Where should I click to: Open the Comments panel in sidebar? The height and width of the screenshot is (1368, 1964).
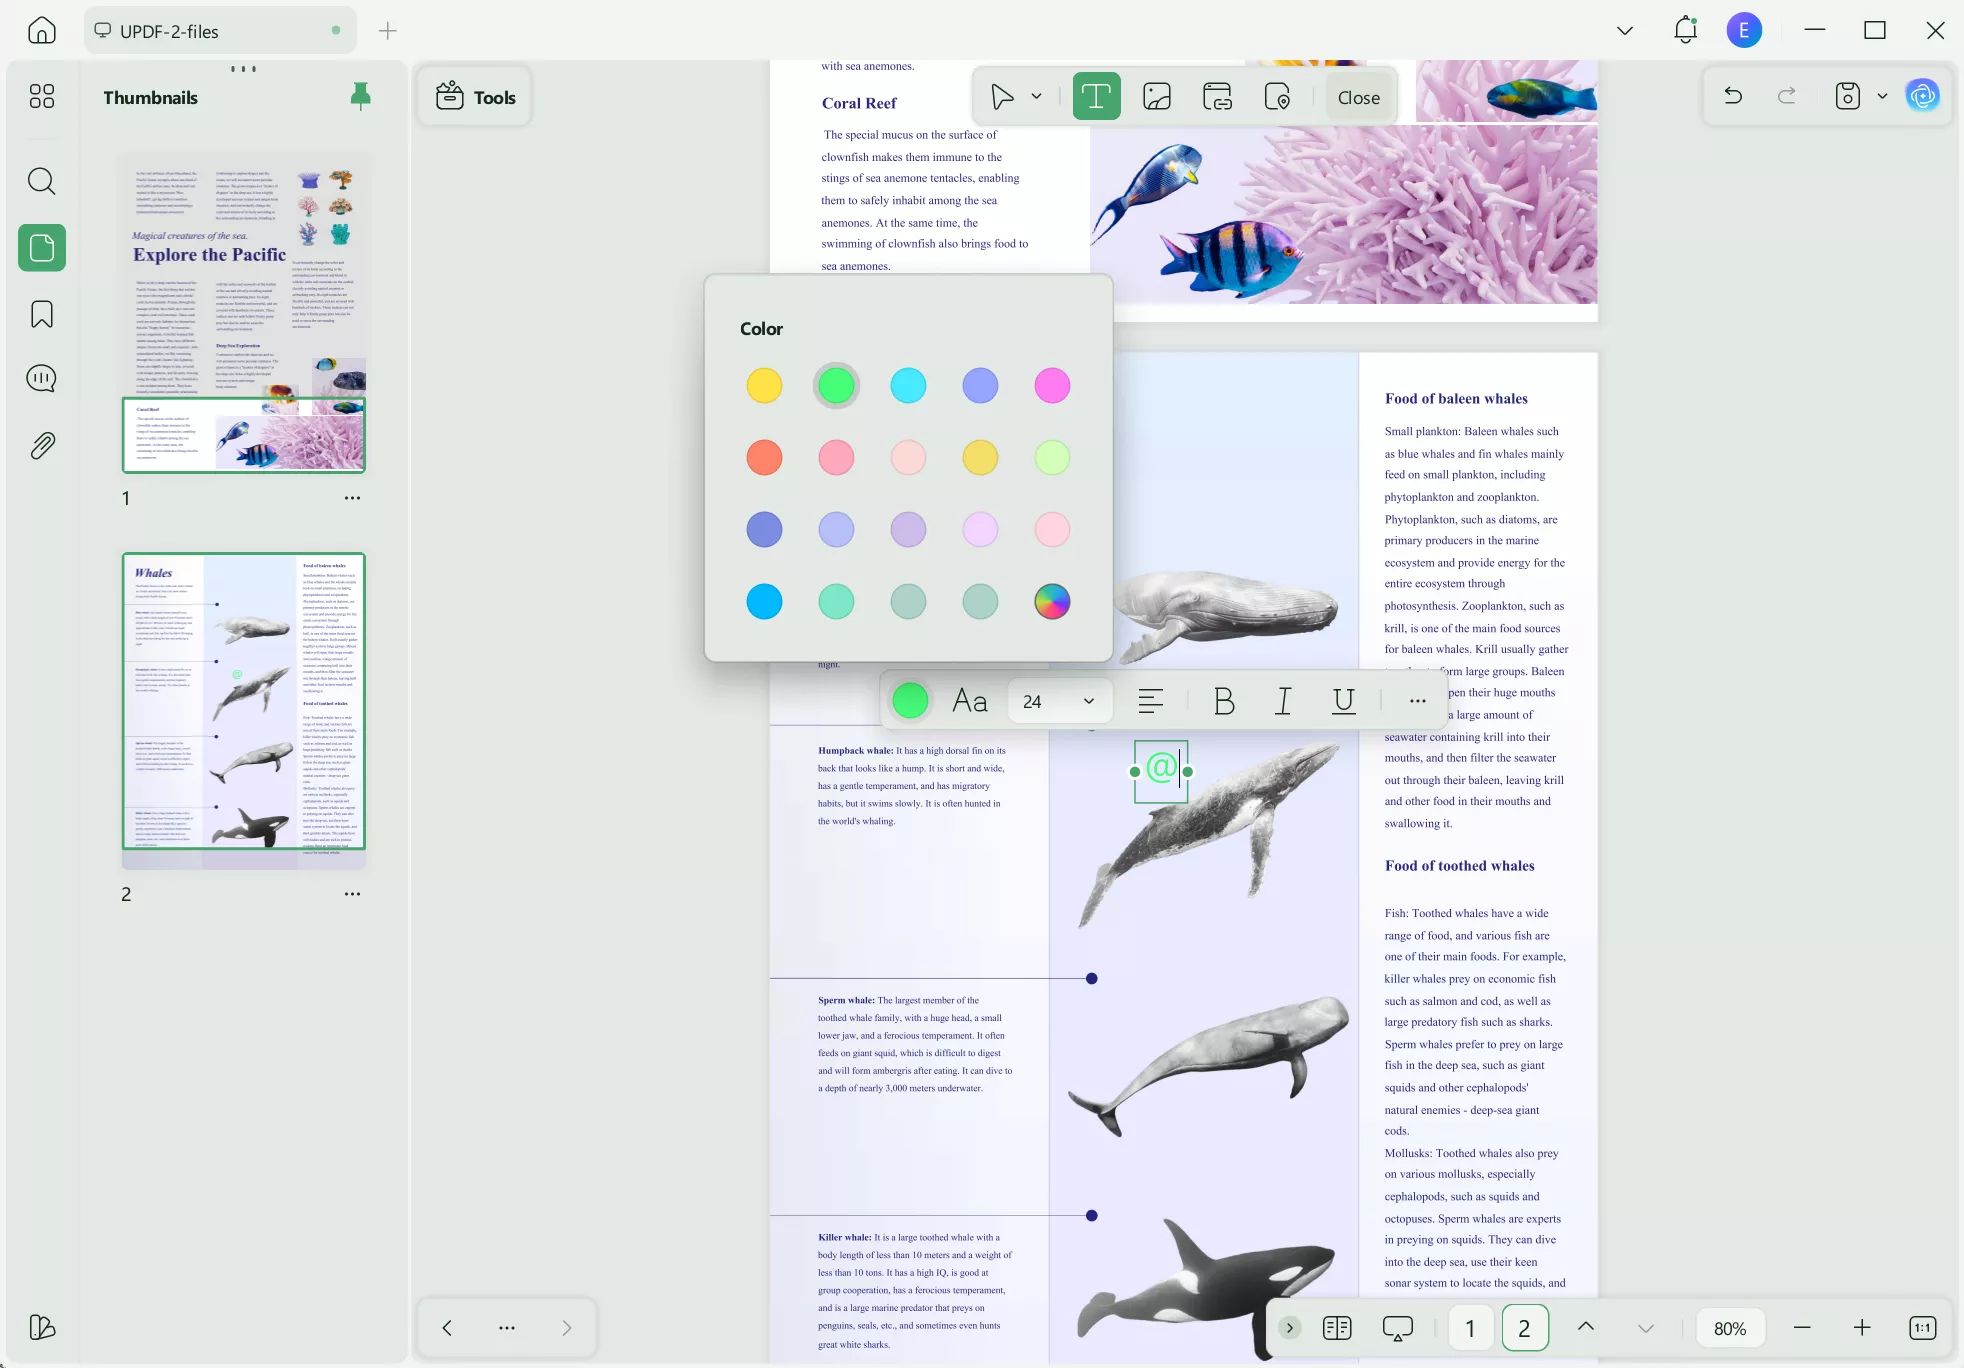click(41, 378)
